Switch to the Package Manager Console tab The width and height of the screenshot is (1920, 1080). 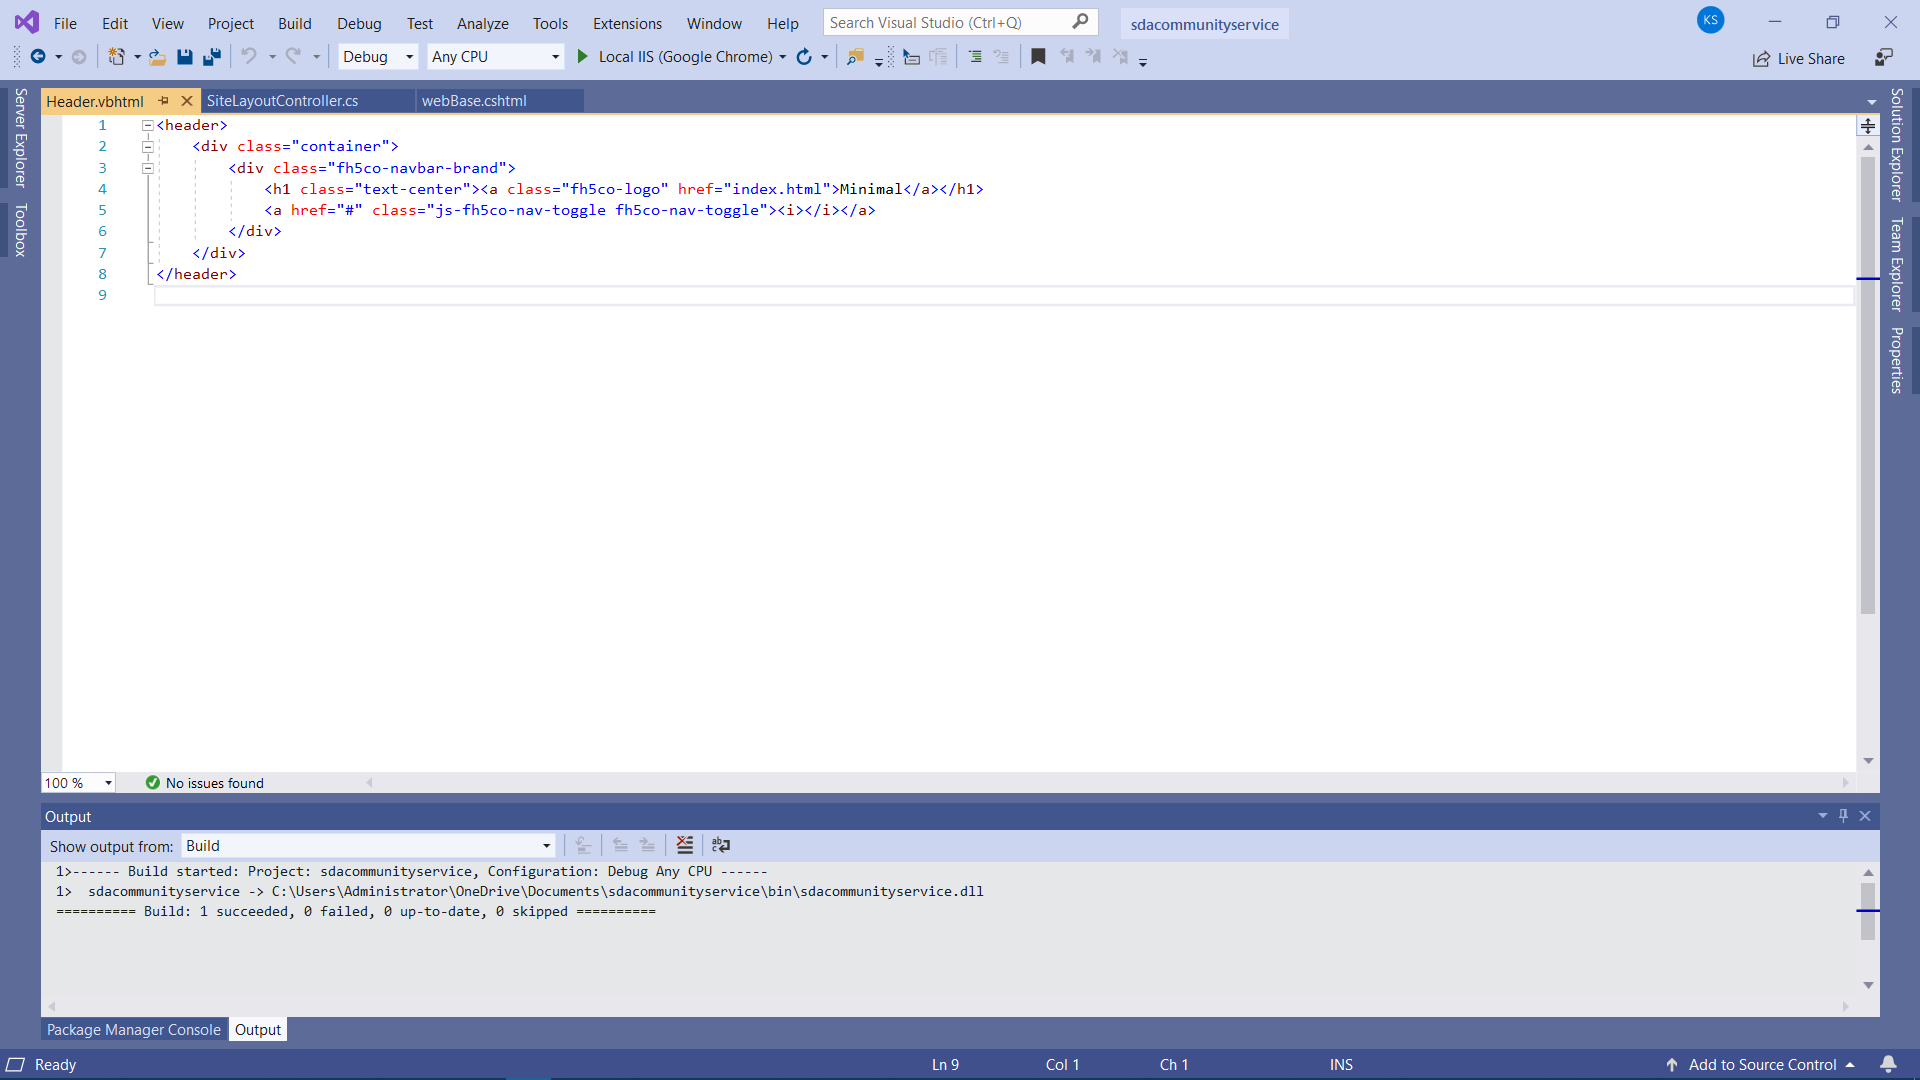click(134, 1029)
